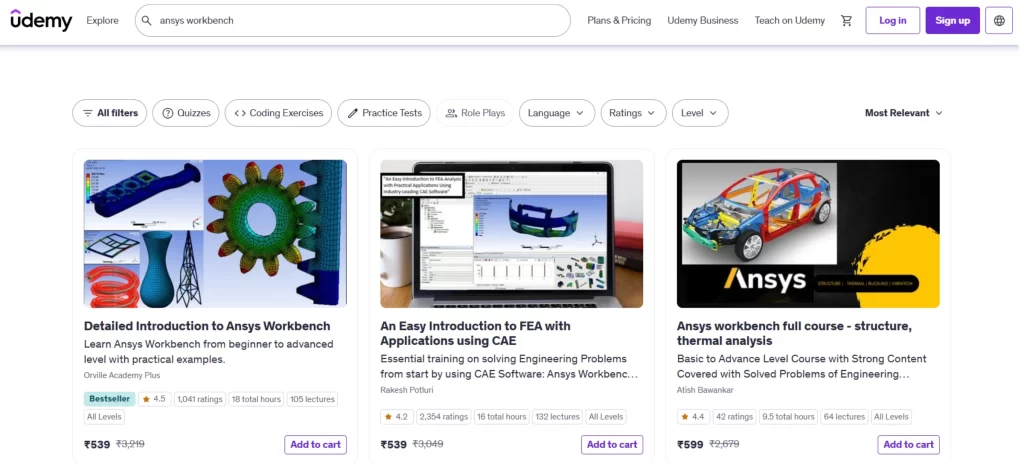
Task: Toggle the Quizzes filter
Action: click(186, 113)
